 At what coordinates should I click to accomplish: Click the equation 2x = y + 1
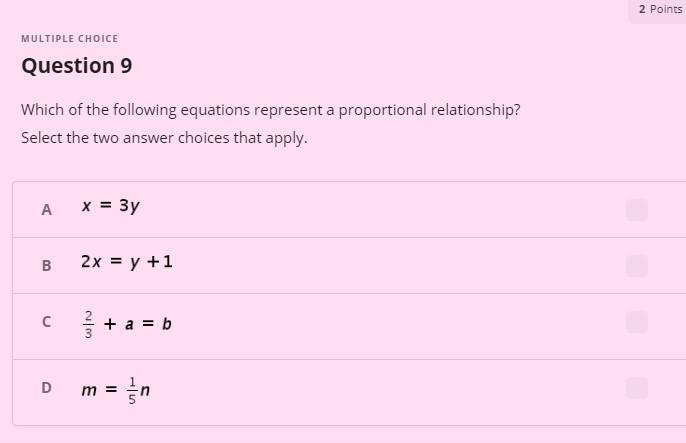(127, 262)
